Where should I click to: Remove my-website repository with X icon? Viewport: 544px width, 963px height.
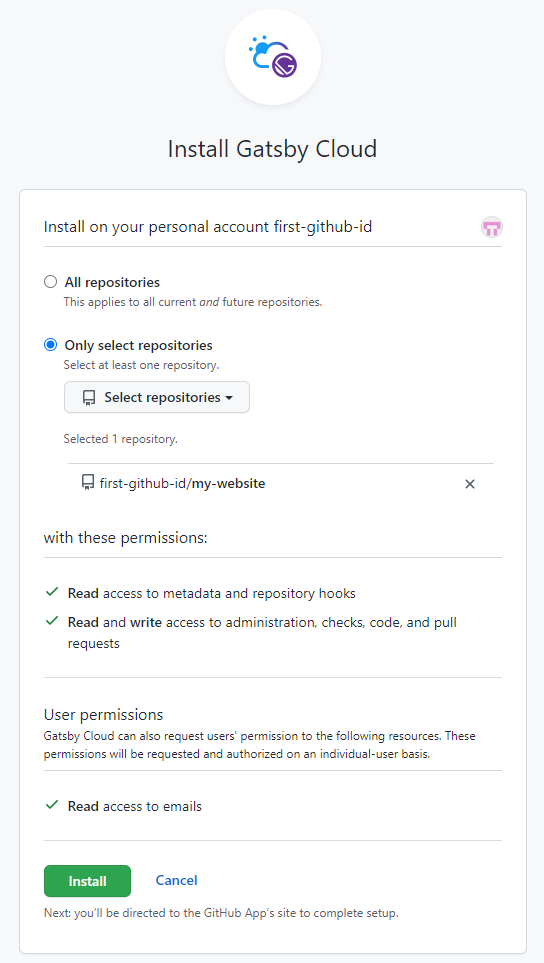point(470,484)
